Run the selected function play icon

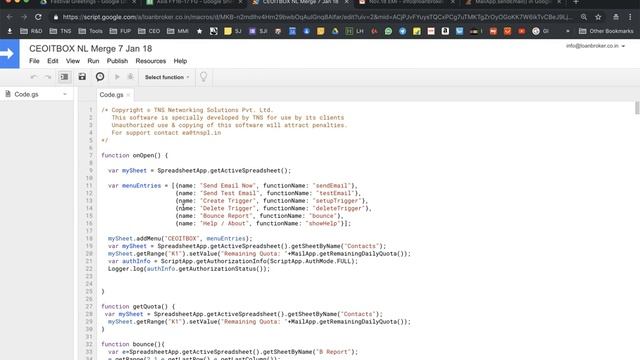click(117, 77)
